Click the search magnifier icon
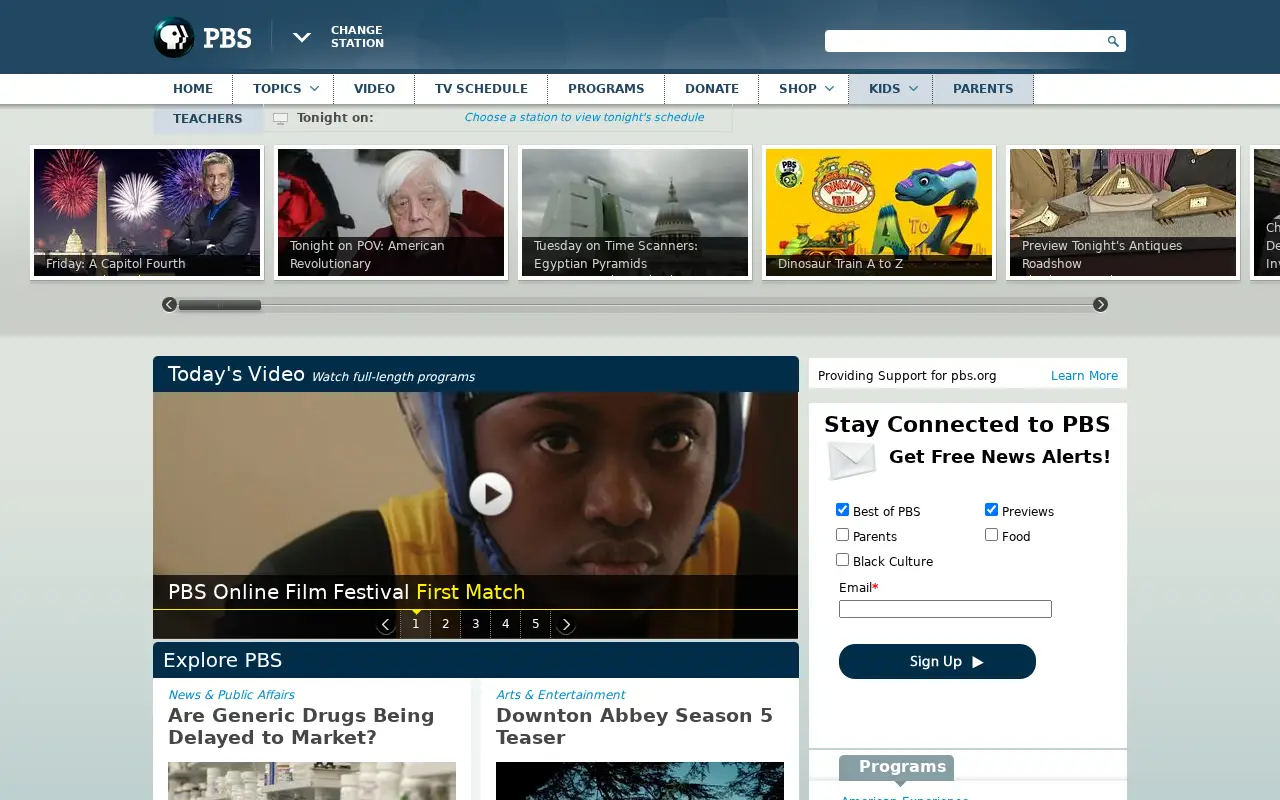This screenshot has height=800, width=1280. (1113, 41)
